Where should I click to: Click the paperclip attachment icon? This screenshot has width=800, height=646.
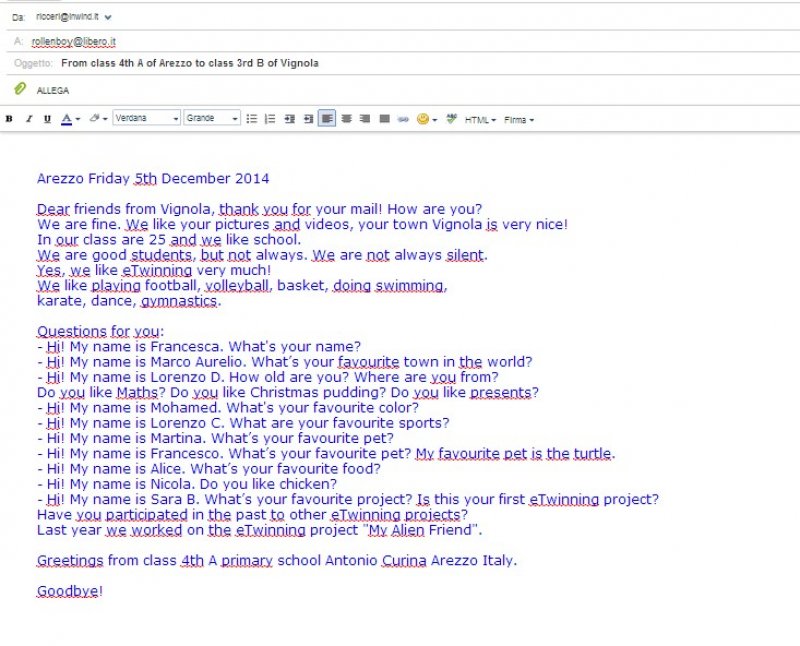coord(20,89)
